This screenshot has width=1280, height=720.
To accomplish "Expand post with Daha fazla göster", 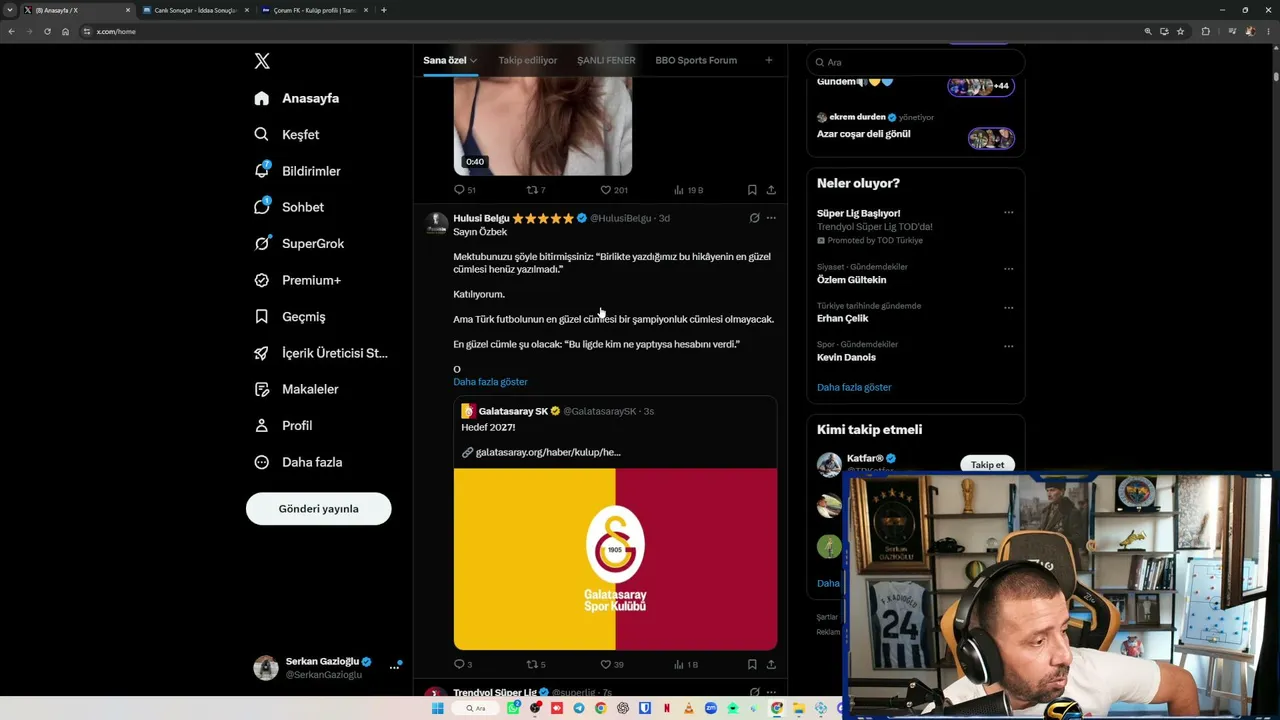I will coord(490,382).
